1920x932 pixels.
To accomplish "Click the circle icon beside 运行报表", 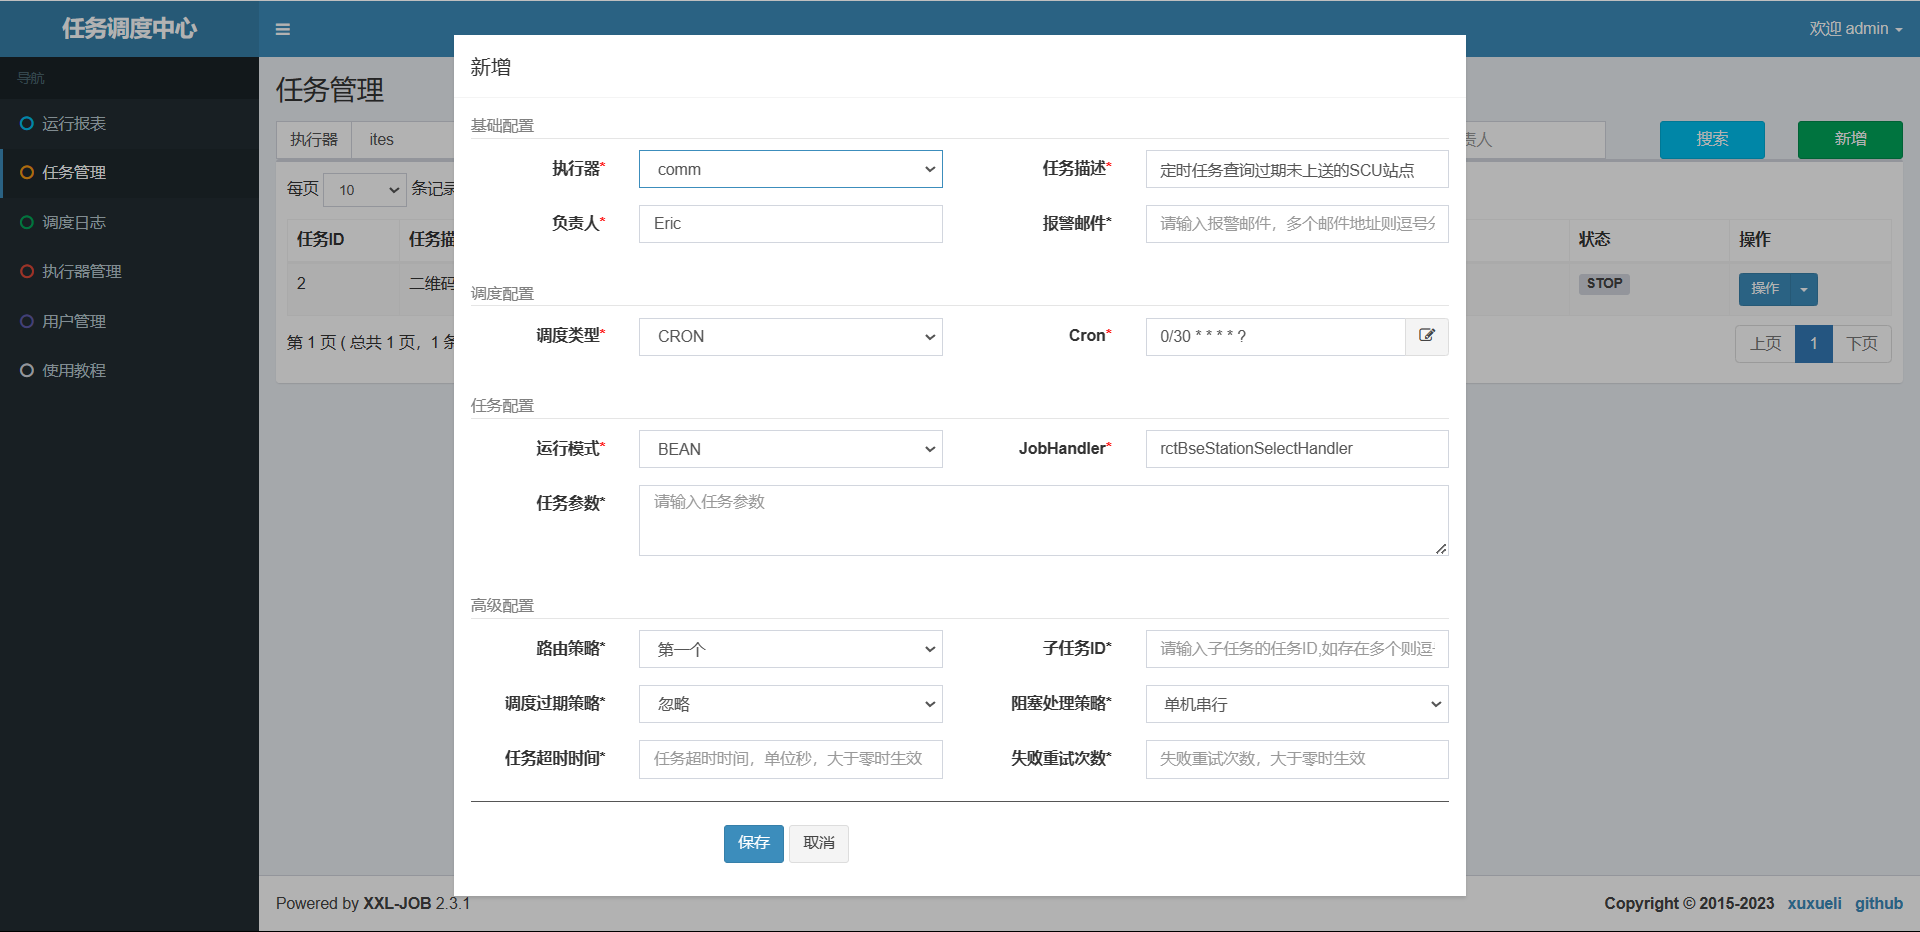I will pos(27,123).
